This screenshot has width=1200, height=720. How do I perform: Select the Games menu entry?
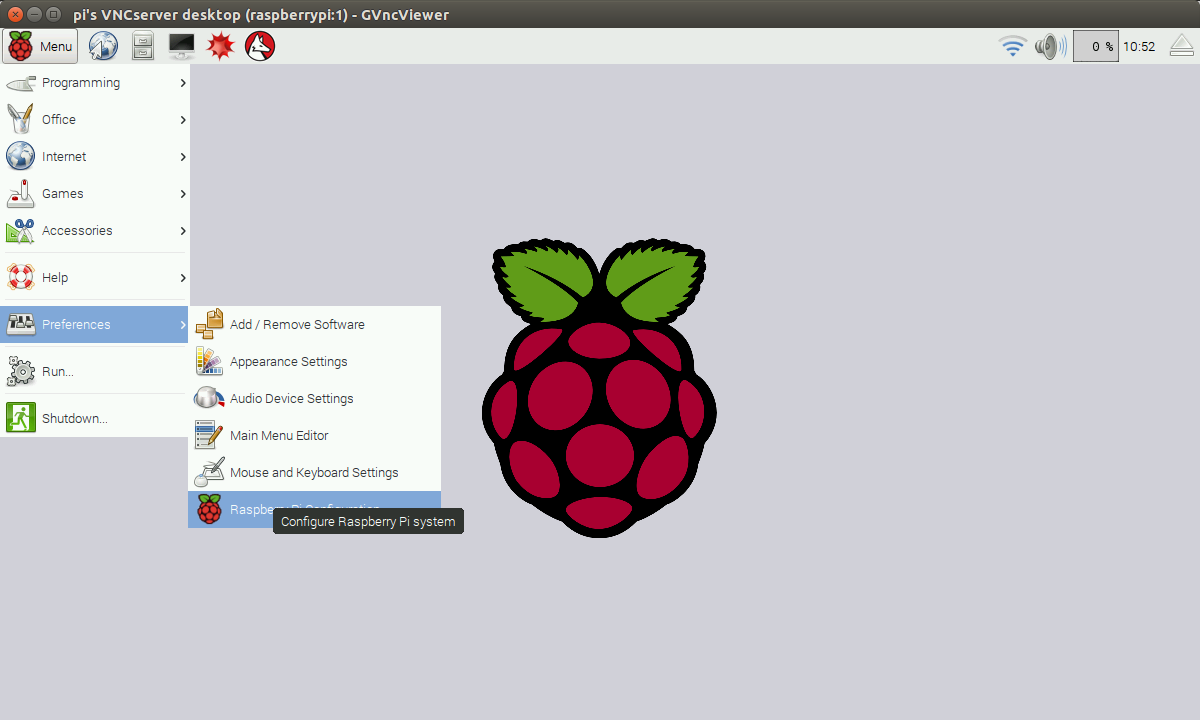coord(63,193)
